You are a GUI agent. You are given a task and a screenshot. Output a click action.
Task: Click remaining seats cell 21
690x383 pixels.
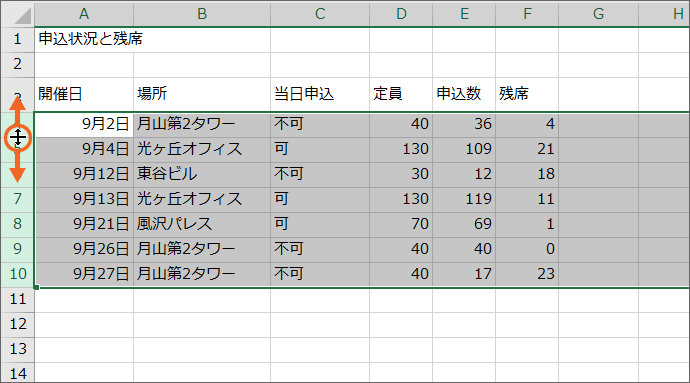527,149
